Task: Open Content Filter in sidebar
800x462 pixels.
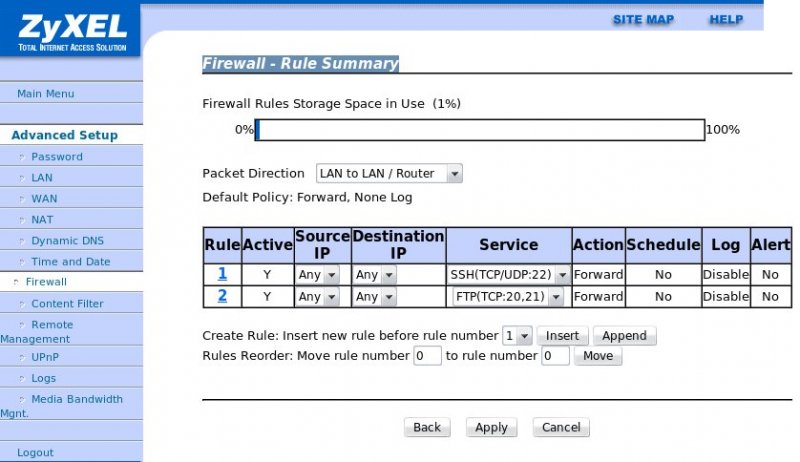Action: 67,303
